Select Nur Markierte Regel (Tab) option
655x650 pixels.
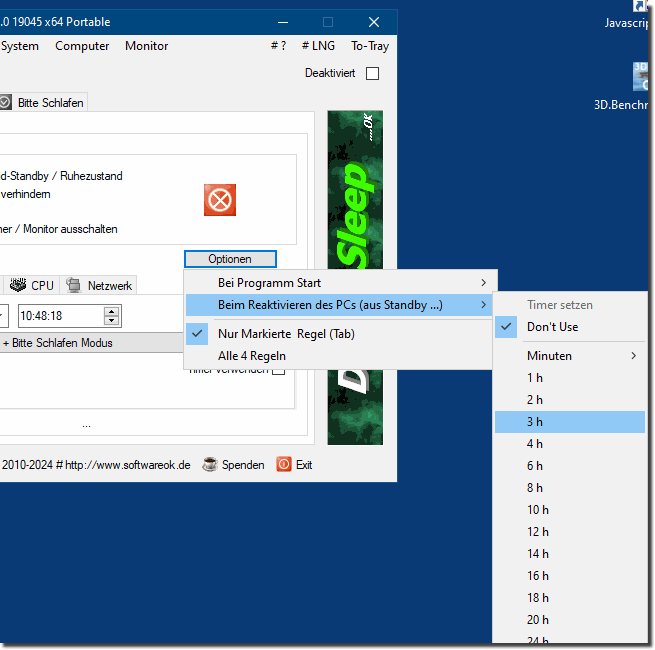338,334
